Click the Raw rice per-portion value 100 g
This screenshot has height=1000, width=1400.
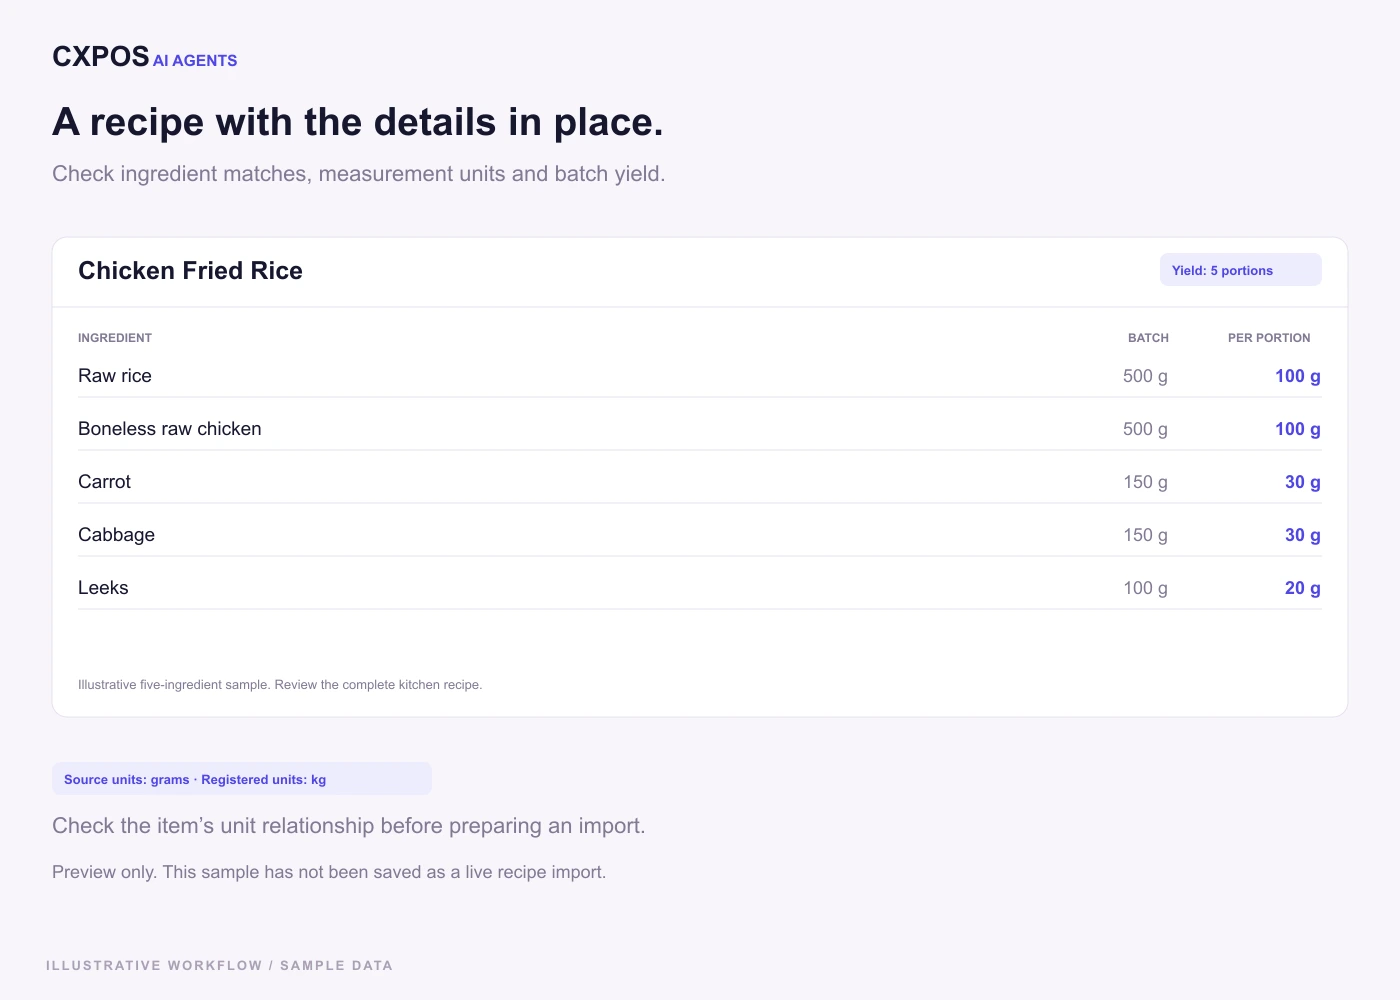click(x=1298, y=376)
